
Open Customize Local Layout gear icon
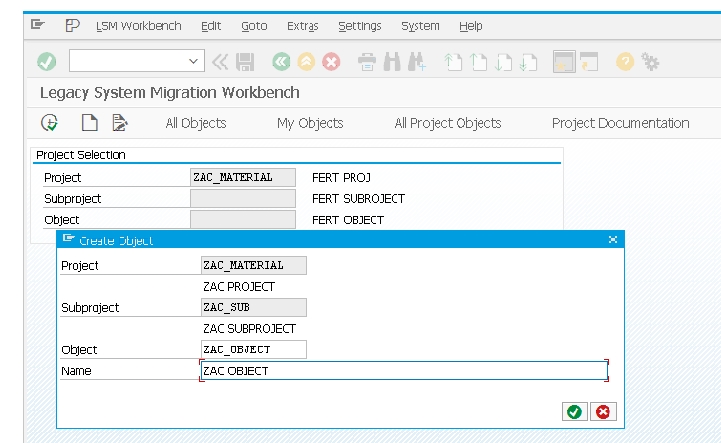tap(650, 62)
